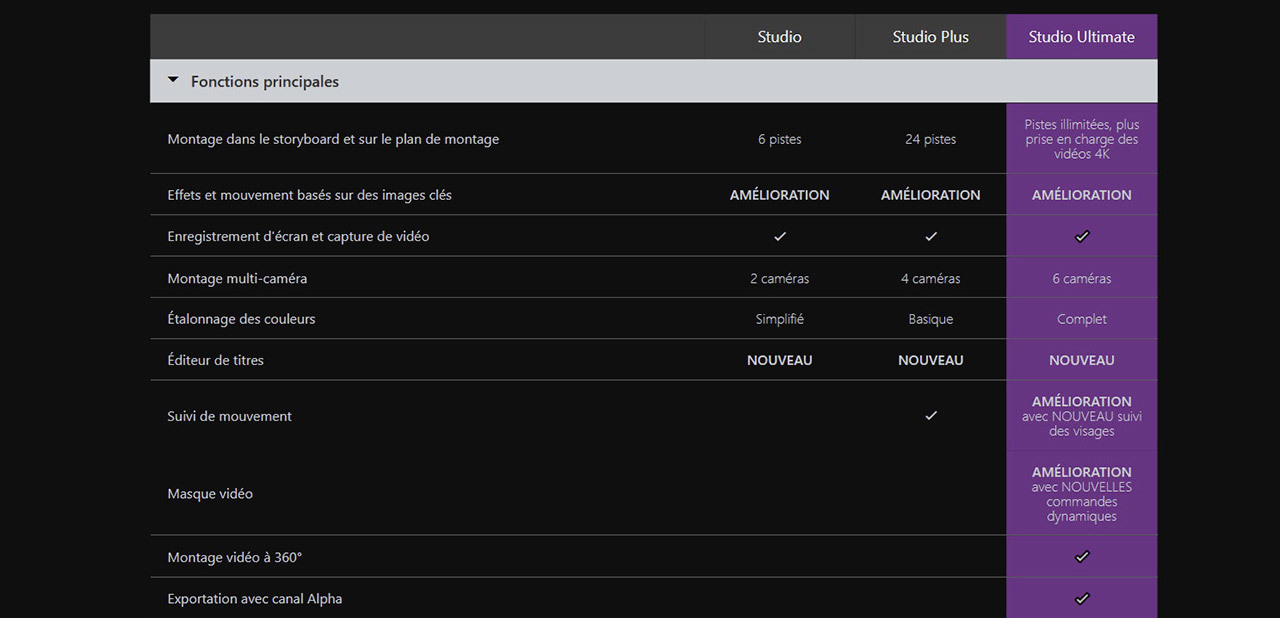Click the row label Exportation avec canal Alpha
Screen dimensions: 1280x618
[x=254, y=599]
